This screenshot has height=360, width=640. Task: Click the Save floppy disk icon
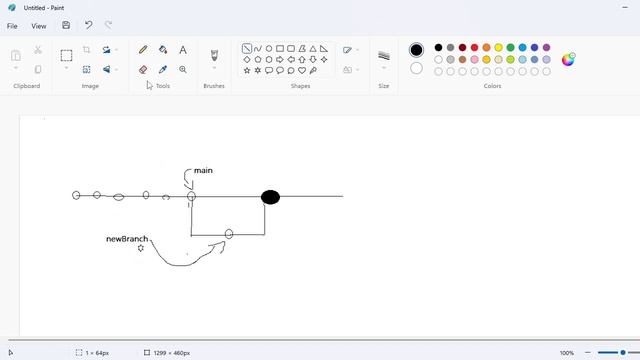(x=66, y=25)
